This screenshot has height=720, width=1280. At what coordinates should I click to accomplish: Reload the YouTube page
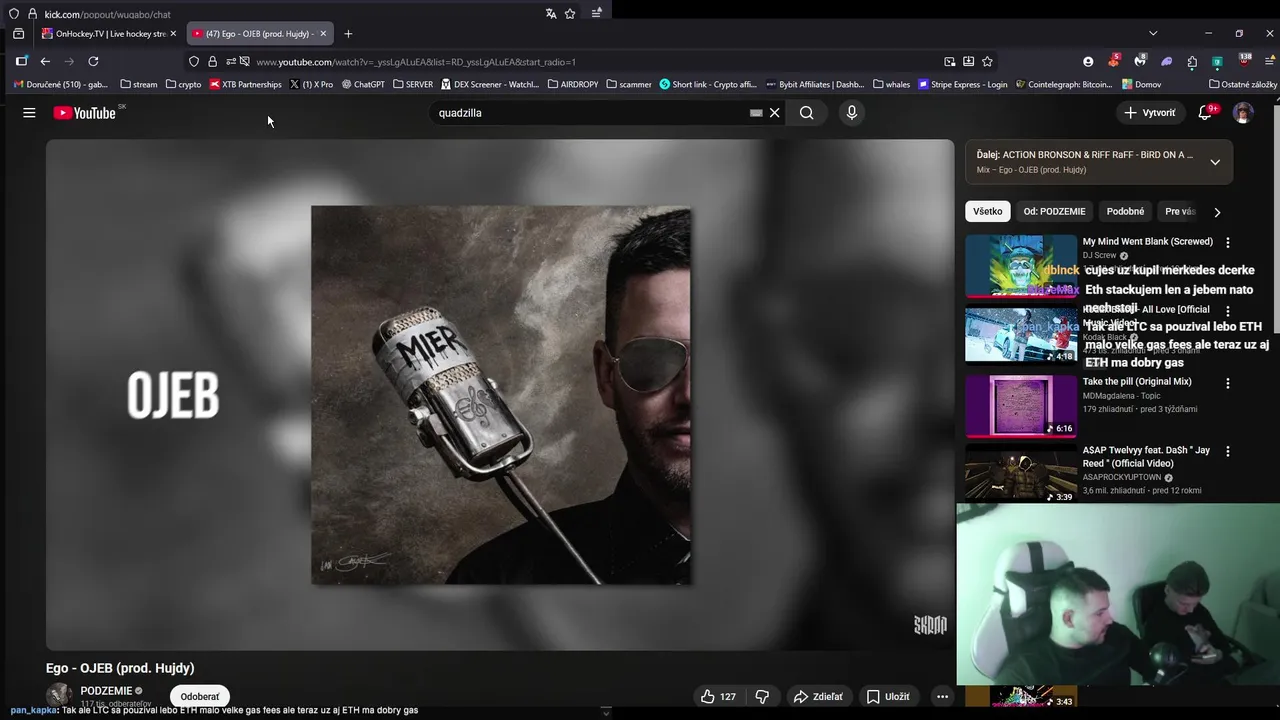(x=93, y=62)
